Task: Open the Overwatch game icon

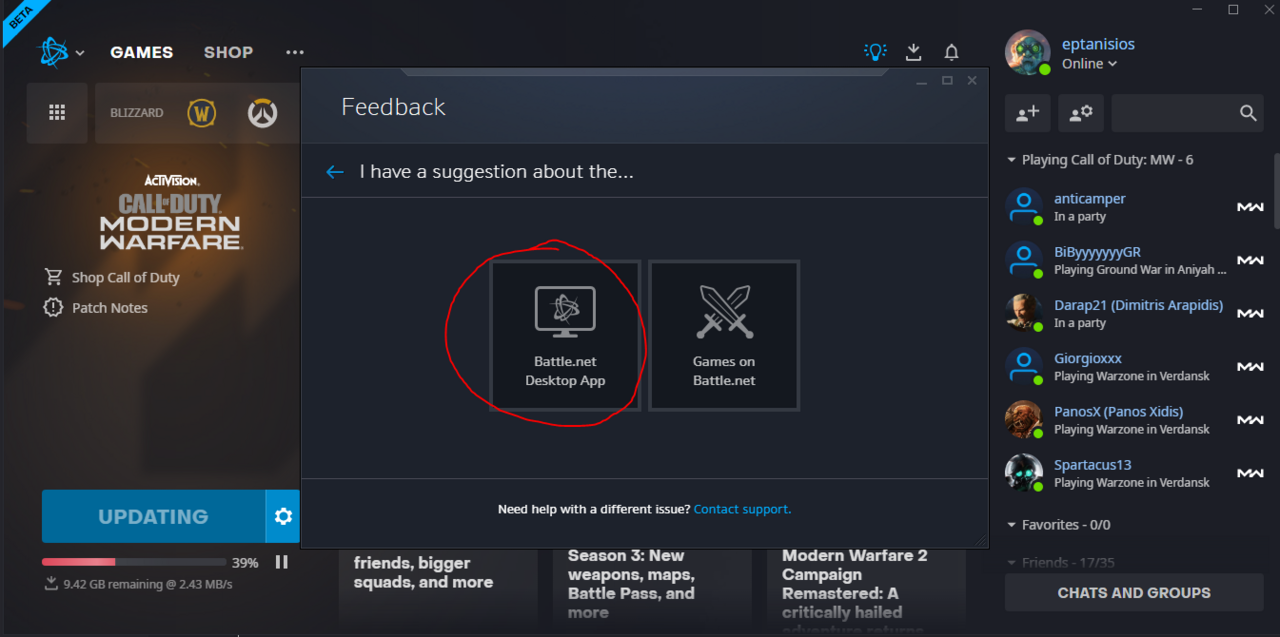Action: pos(262,113)
